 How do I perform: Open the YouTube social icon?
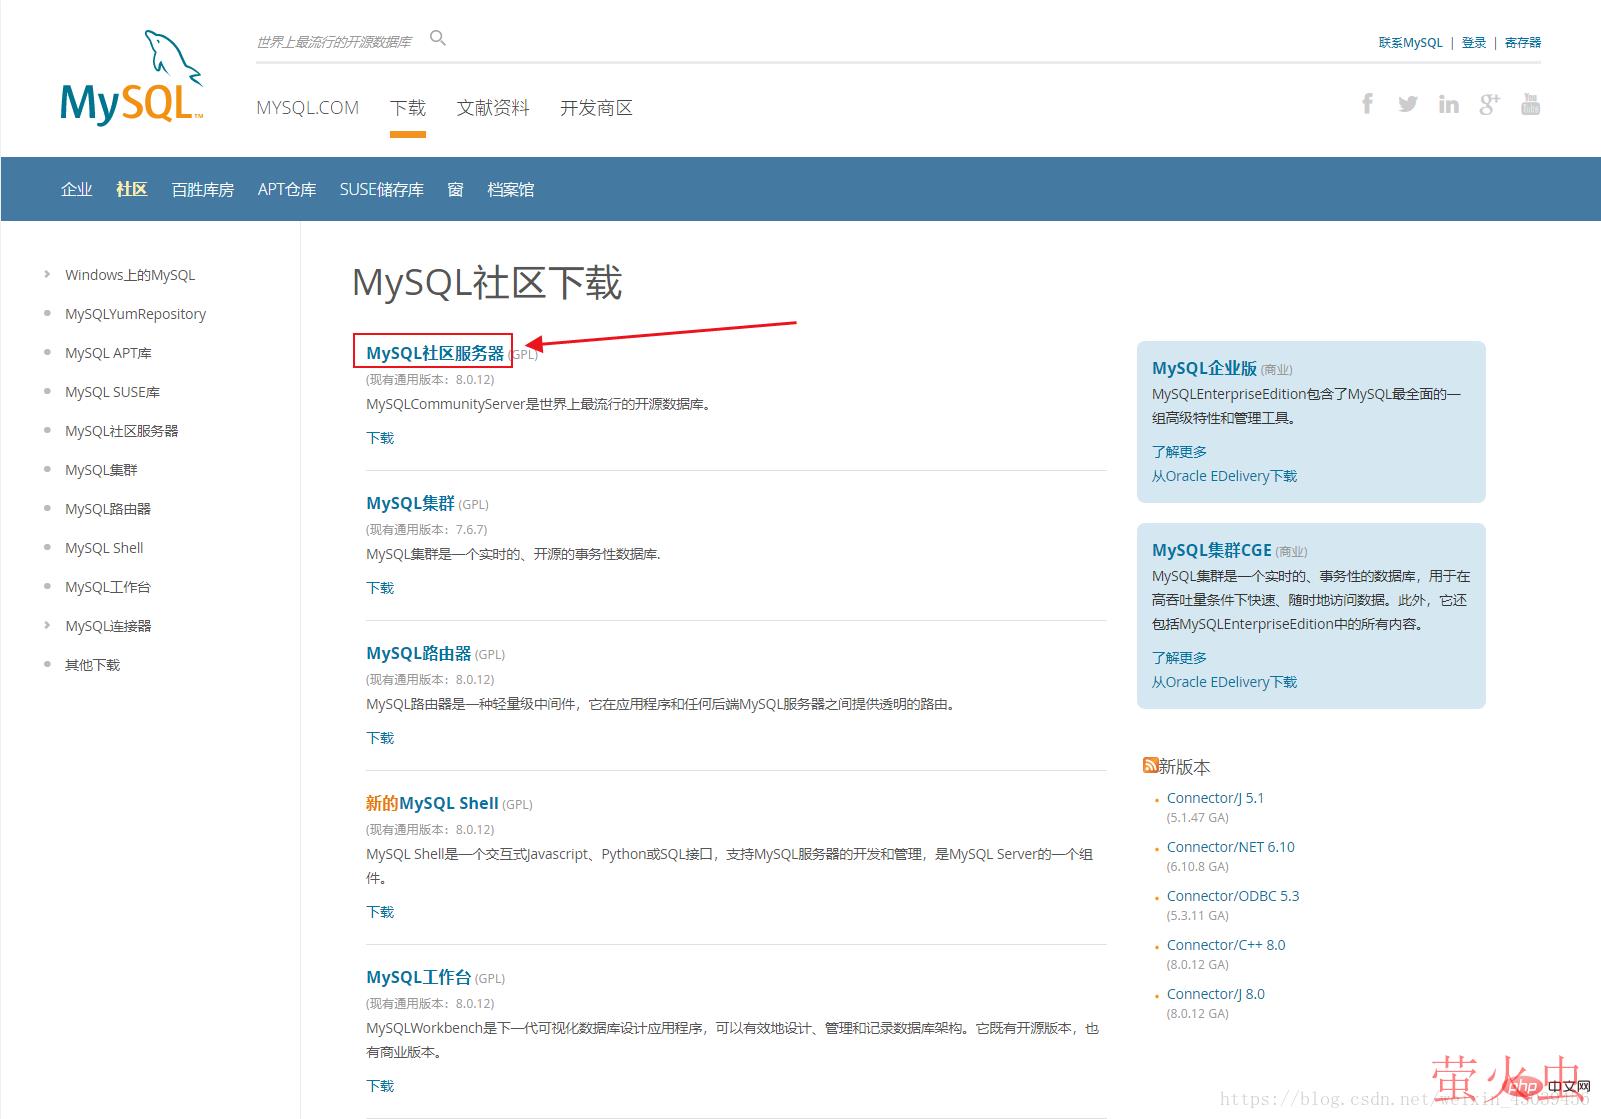coord(1530,104)
